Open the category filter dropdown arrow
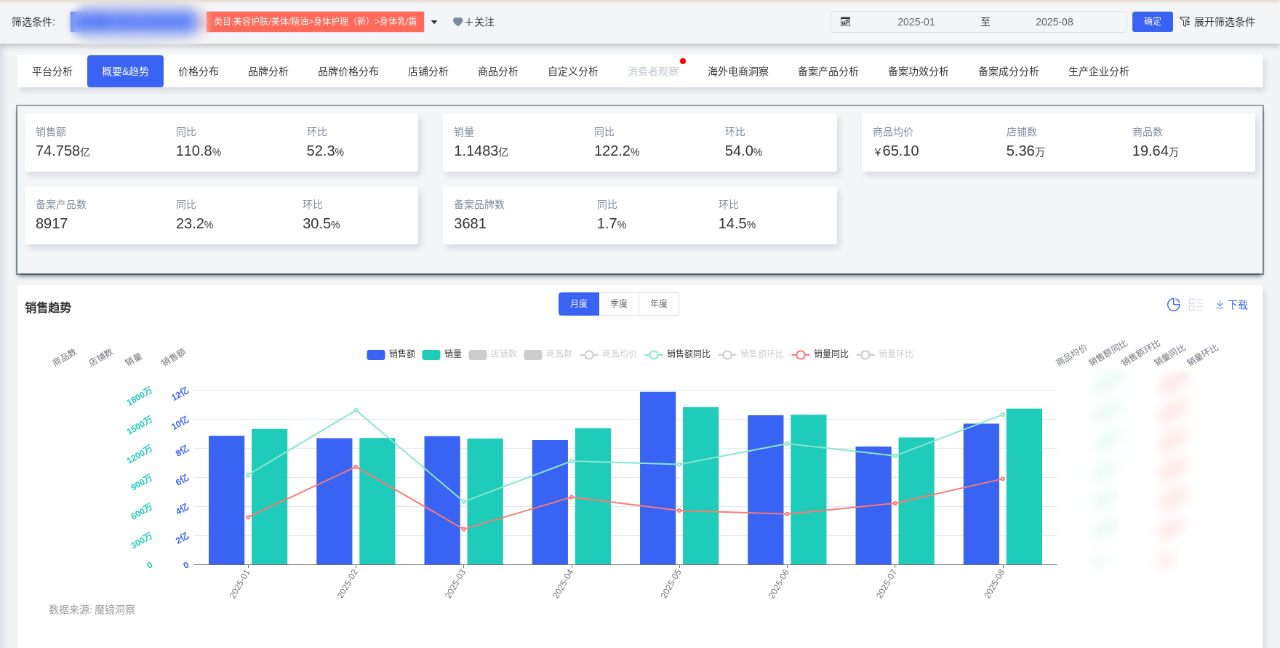1280x648 pixels. (434, 22)
